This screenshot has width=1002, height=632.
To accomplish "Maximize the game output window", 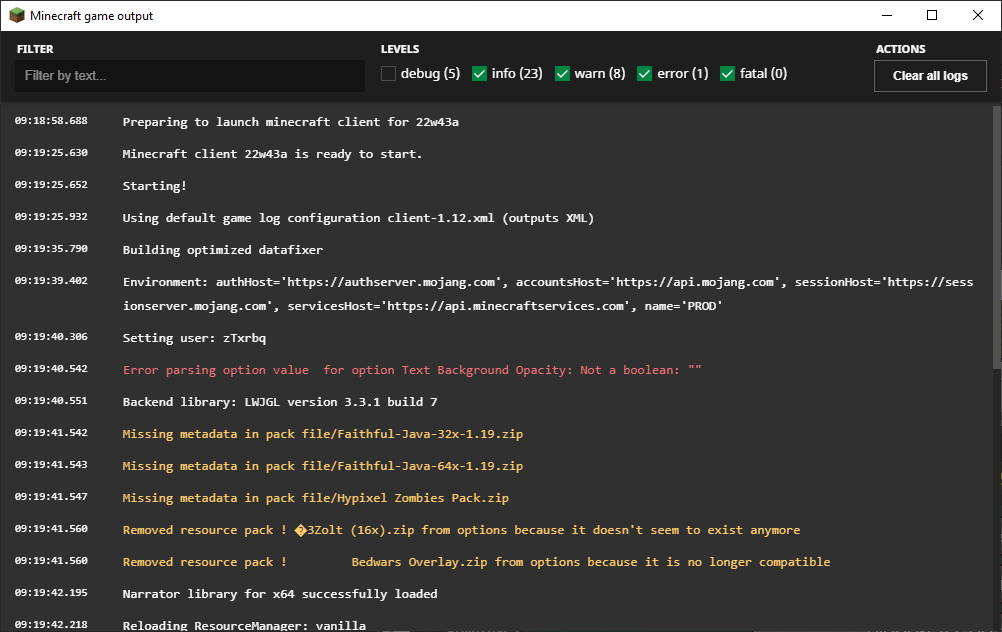I will (932, 16).
